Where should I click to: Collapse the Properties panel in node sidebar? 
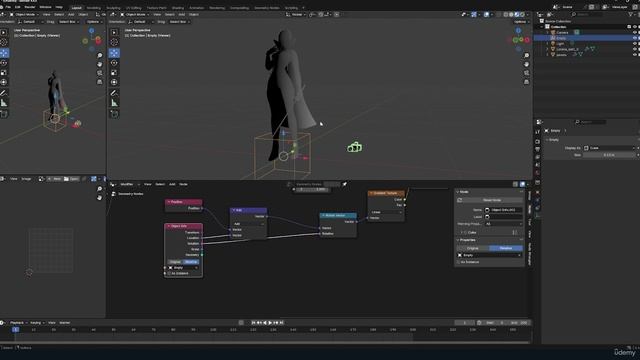[458, 240]
